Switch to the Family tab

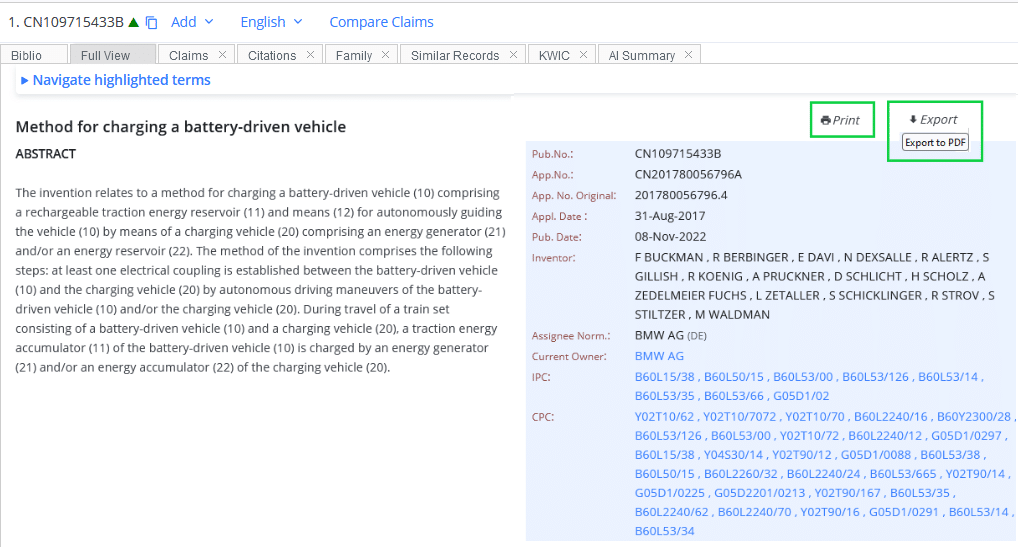[354, 55]
